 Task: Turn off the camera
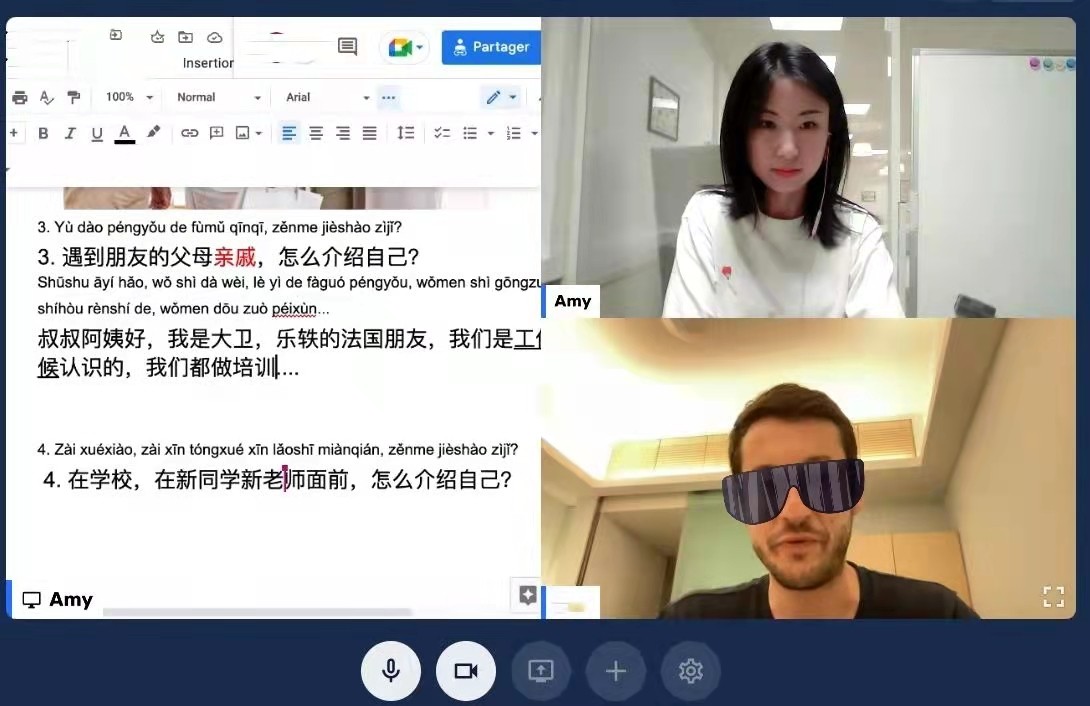click(465, 671)
